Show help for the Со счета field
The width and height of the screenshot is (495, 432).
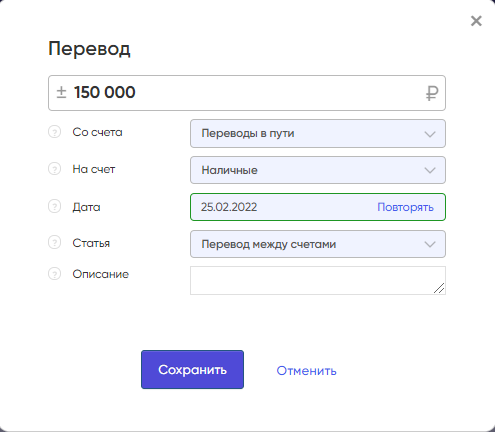[54, 132]
